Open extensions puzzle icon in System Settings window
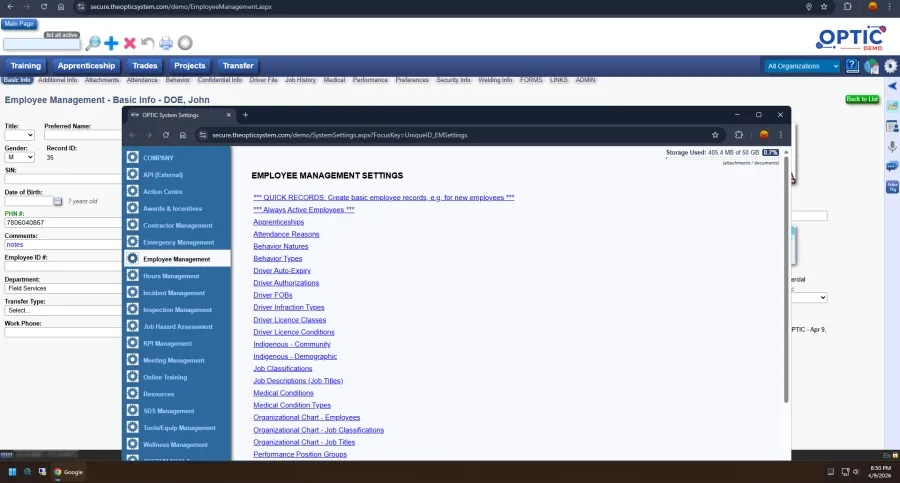 tap(739, 135)
